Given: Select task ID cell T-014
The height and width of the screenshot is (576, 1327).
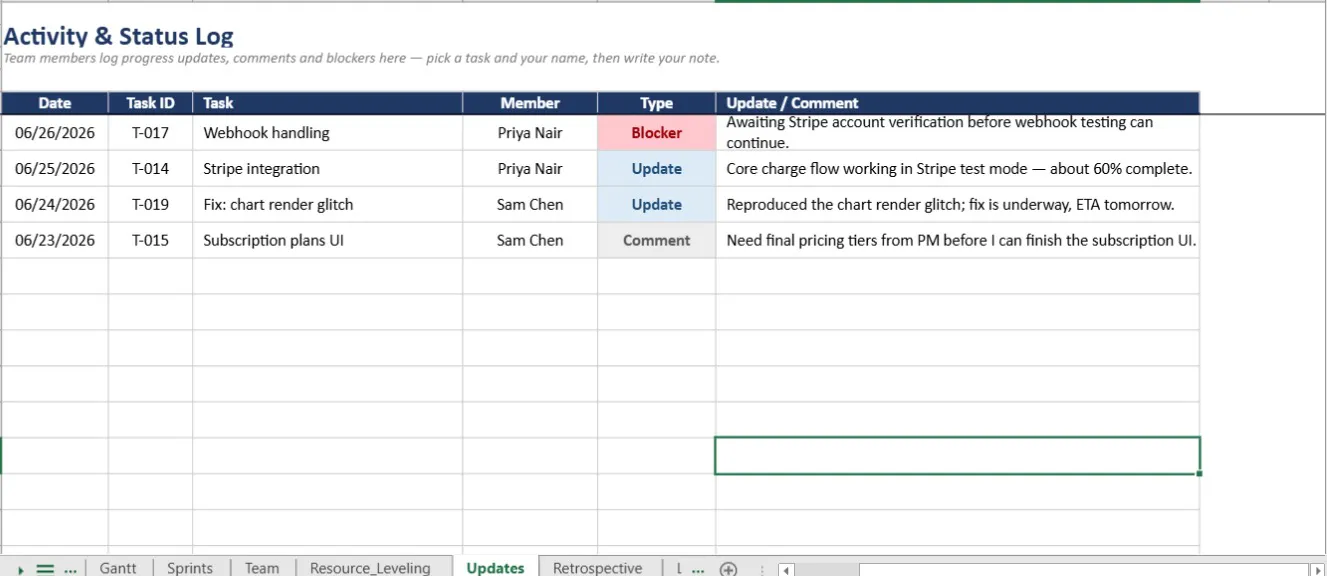Looking at the screenshot, I should point(150,169).
